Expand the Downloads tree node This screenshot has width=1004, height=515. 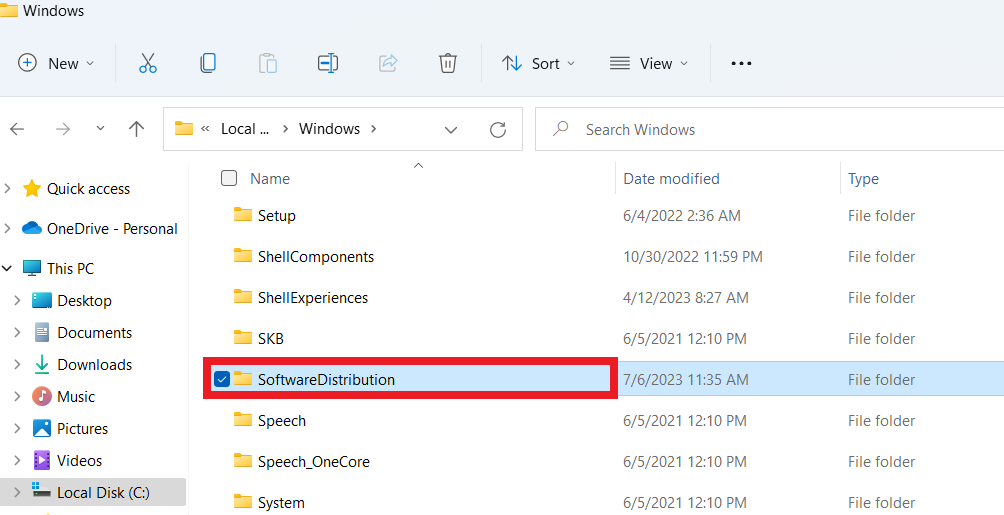click(17, 365)
